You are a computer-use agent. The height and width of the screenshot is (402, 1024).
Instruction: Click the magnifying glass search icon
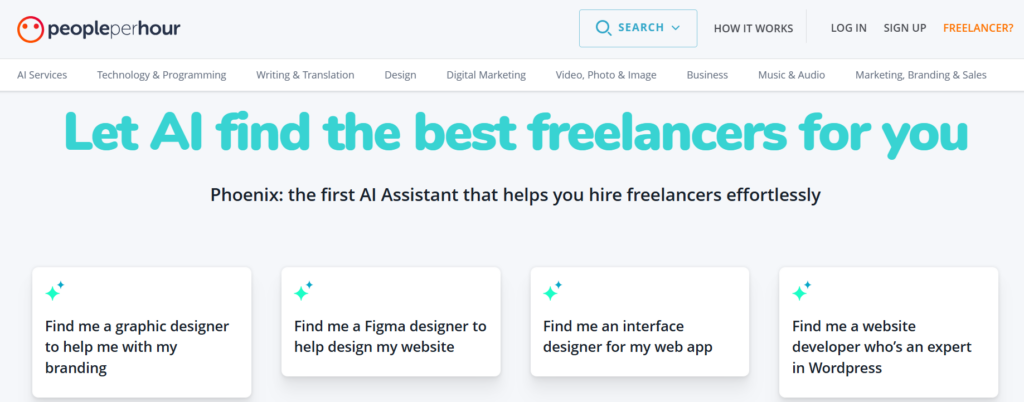click(x=603, y=28)
